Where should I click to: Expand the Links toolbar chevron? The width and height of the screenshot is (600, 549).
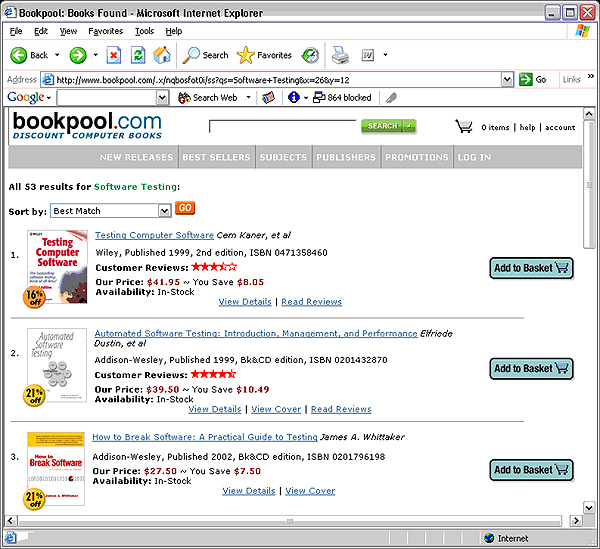pos(591,76)
